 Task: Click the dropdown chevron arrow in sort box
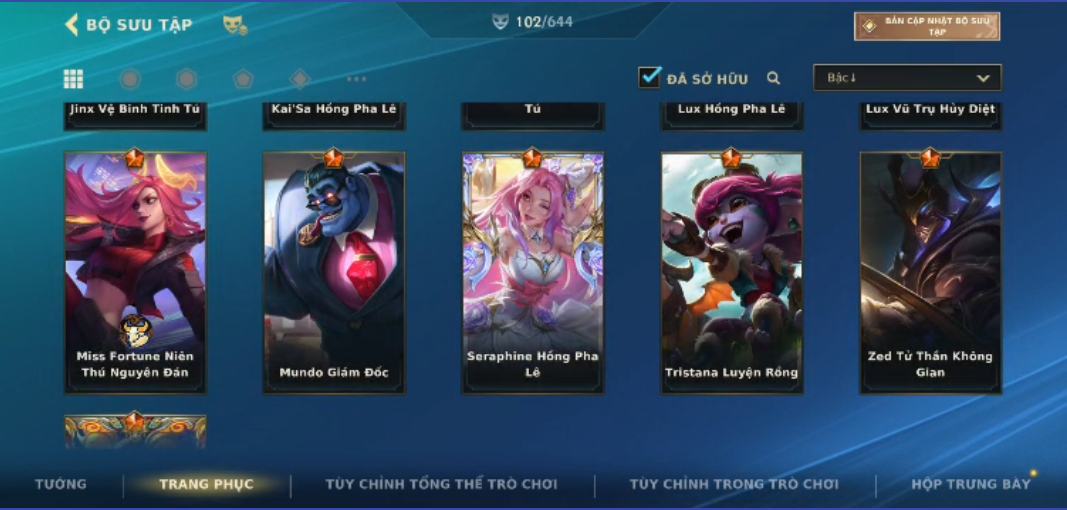983,78
